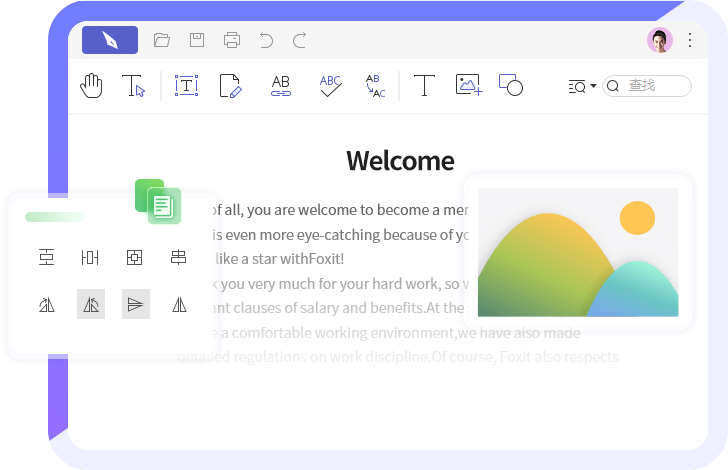Toggle the highlighted vertical flip icon
728x470 pixels.
(136, 304)
